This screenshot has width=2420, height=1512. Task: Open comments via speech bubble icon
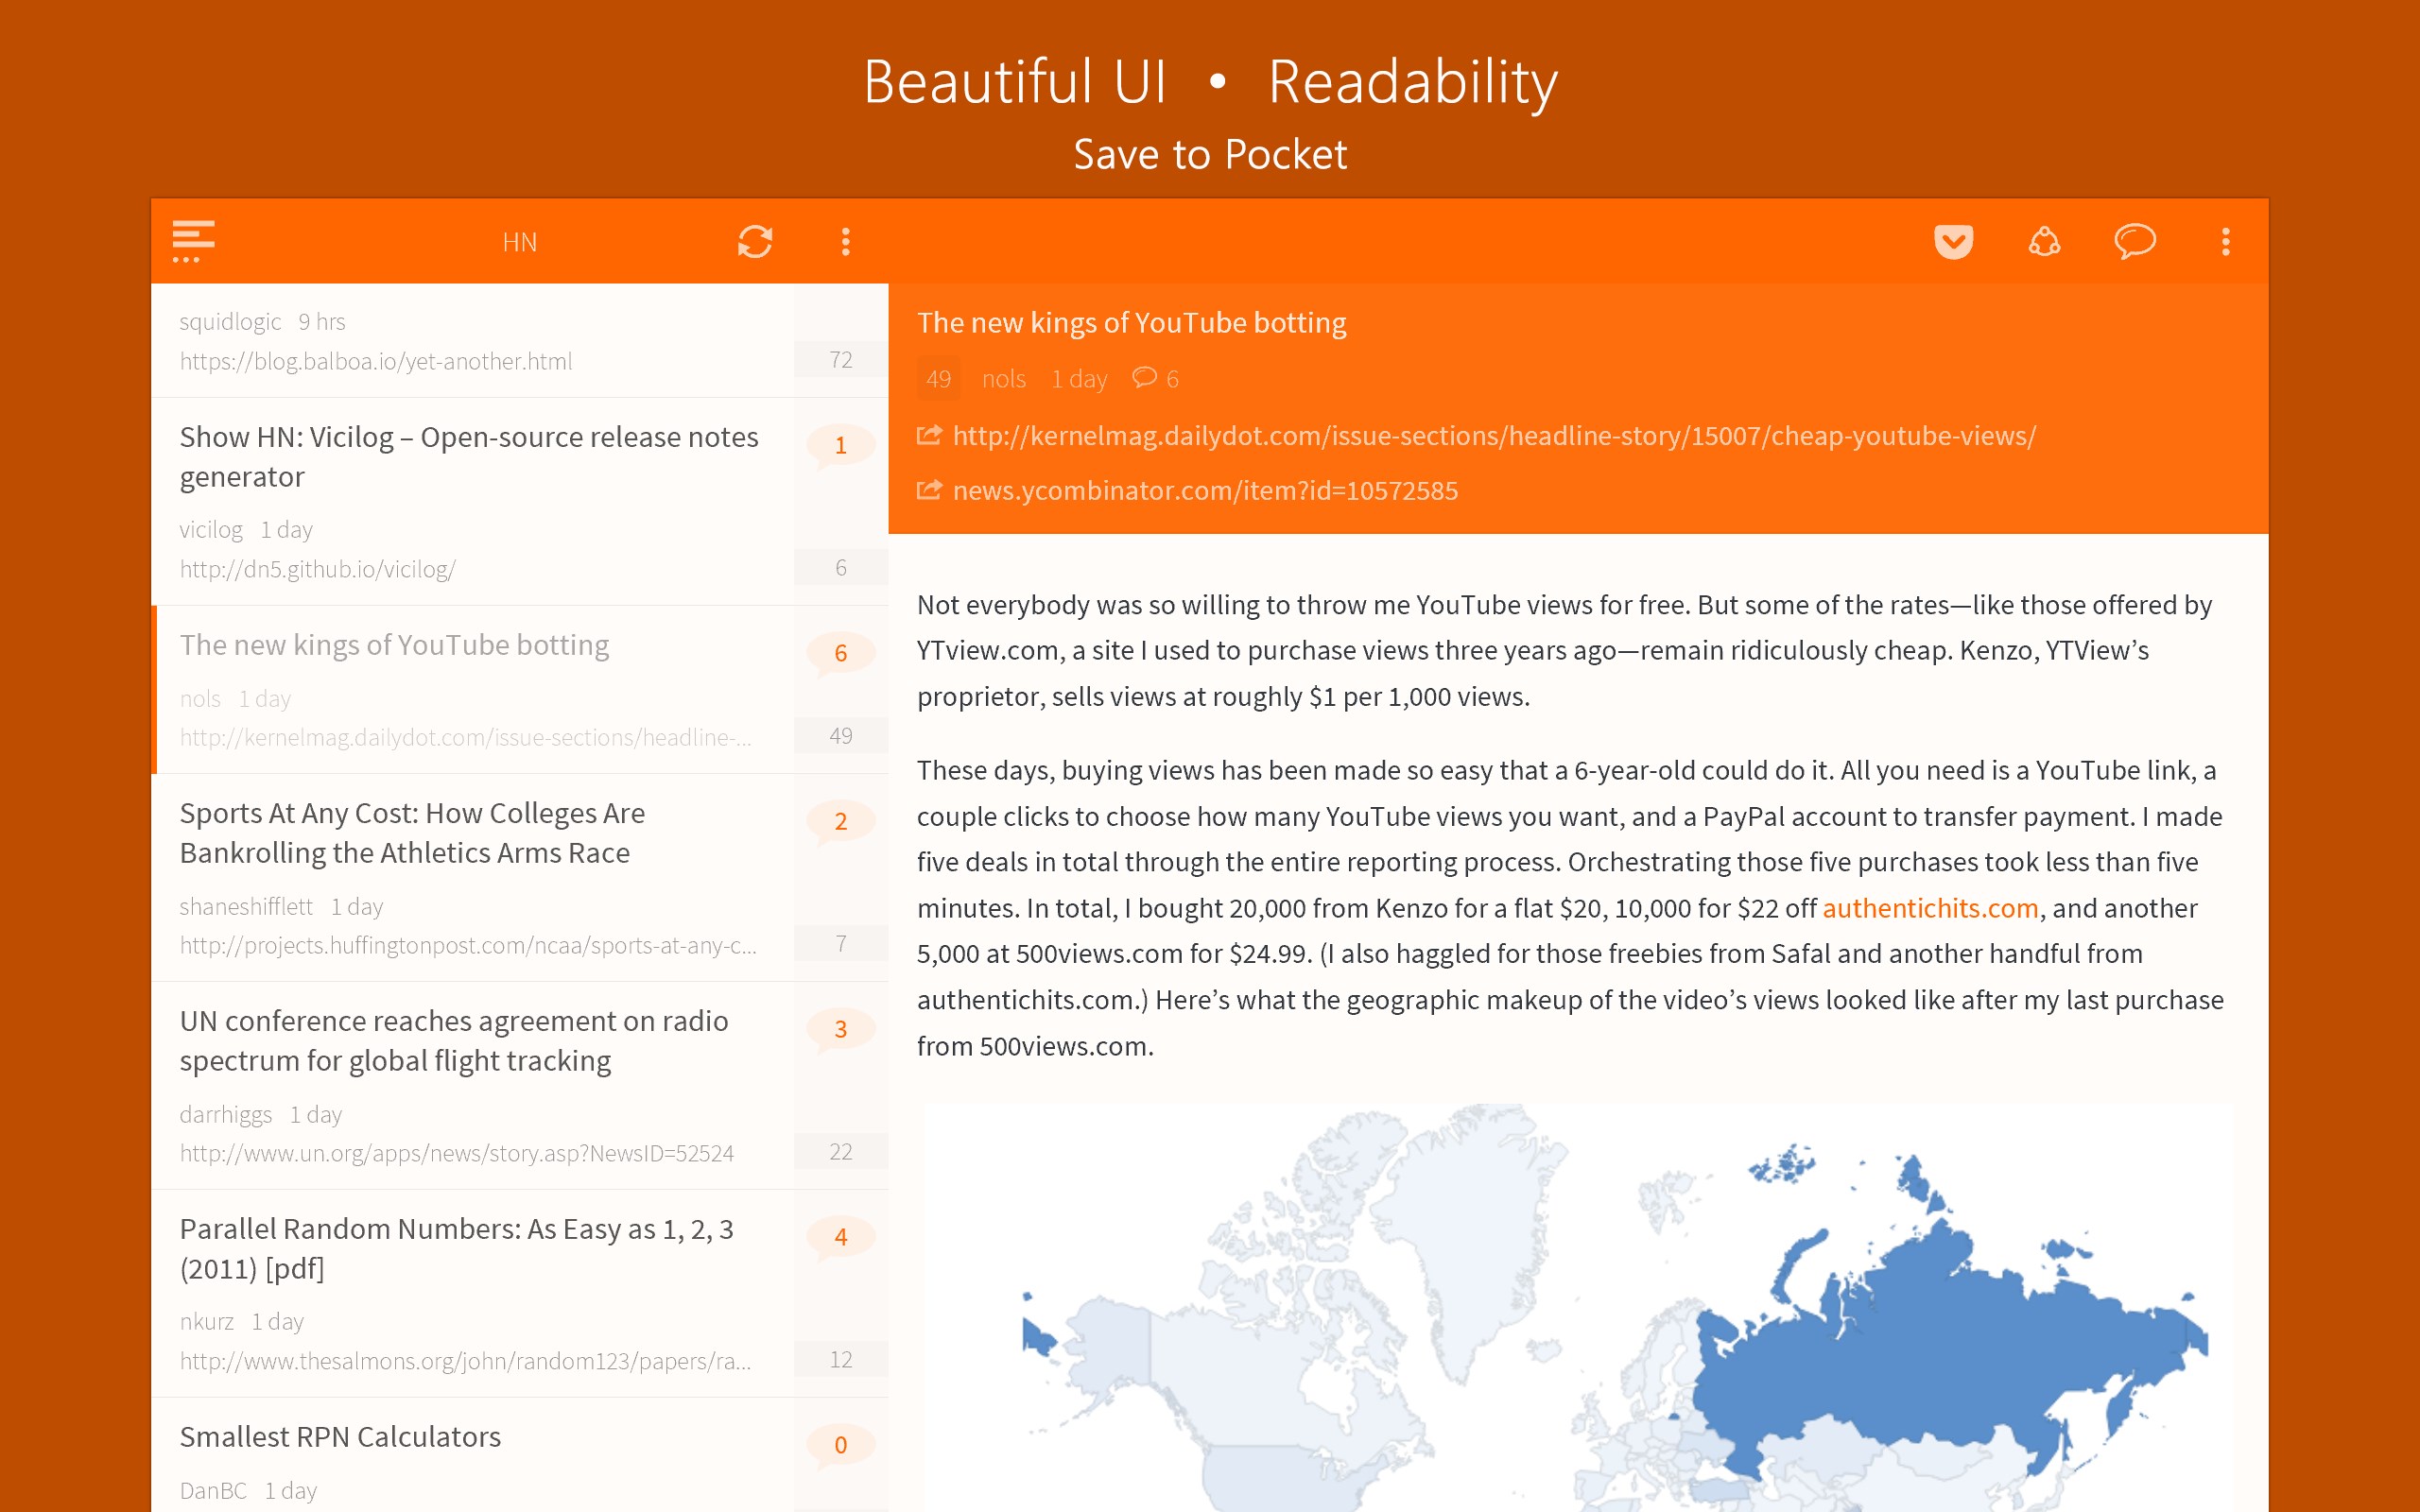pos(2134,241)
